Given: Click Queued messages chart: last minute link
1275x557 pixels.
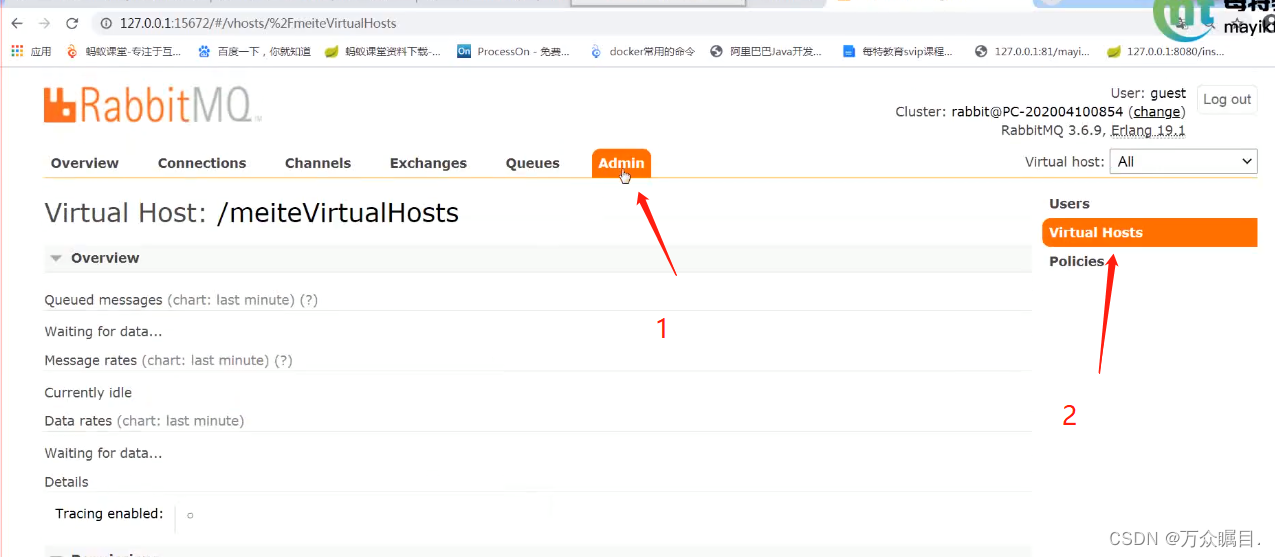Looking at the screenshot, I should [231, 300].
